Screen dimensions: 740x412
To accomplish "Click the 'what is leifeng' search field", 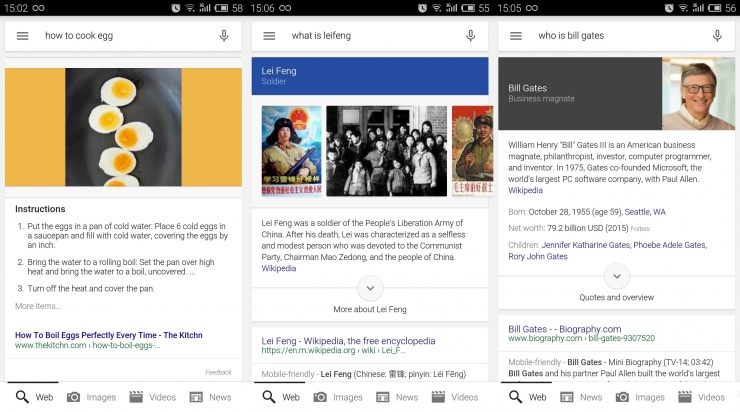I will (370, 36).
